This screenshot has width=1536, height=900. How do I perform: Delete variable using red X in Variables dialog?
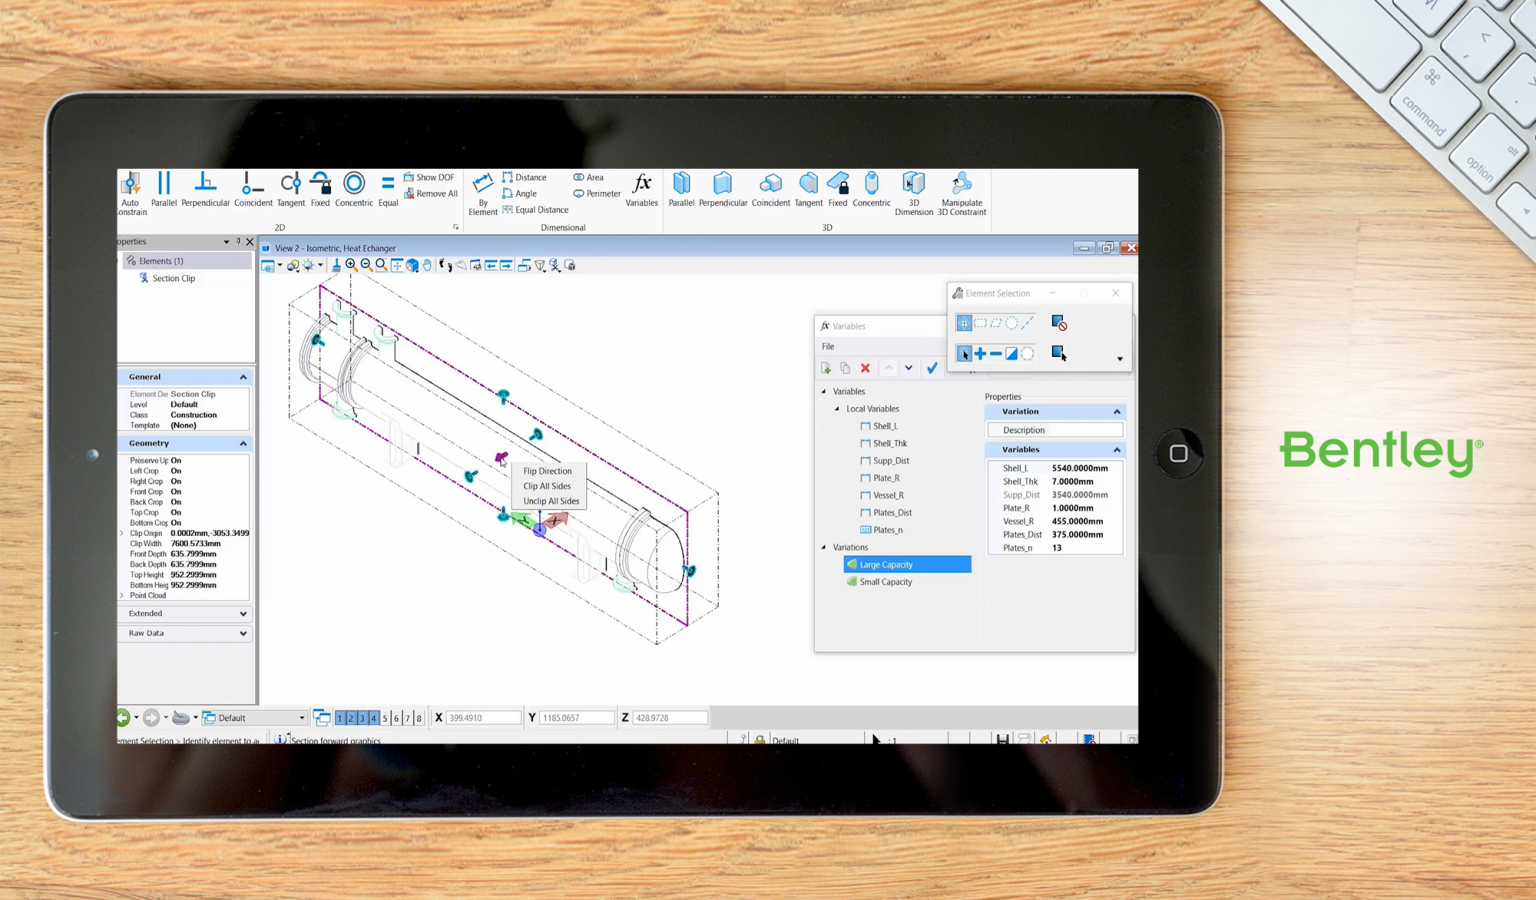[x=866, y=368]
